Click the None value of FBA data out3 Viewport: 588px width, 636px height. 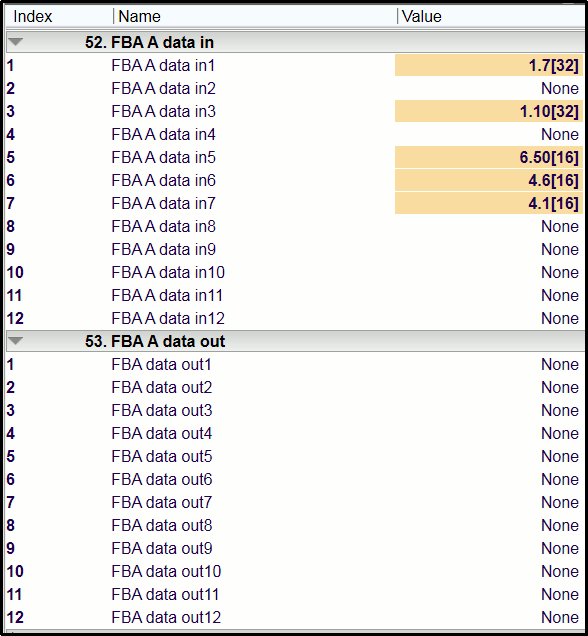[560, 410]
